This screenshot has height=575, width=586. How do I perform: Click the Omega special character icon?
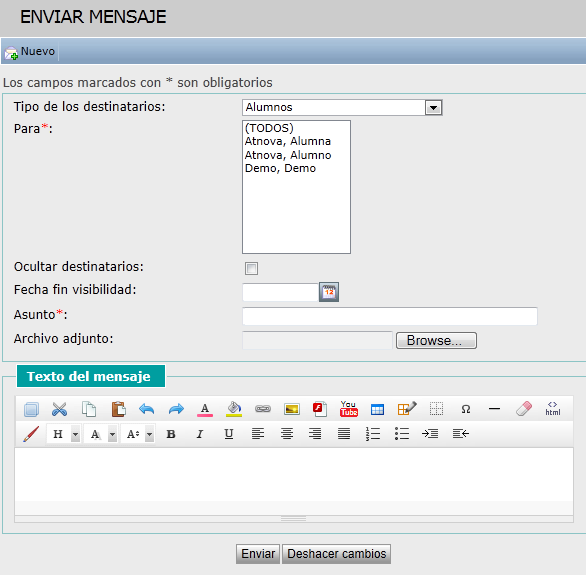pyautogui.click(x=465, y=409)
